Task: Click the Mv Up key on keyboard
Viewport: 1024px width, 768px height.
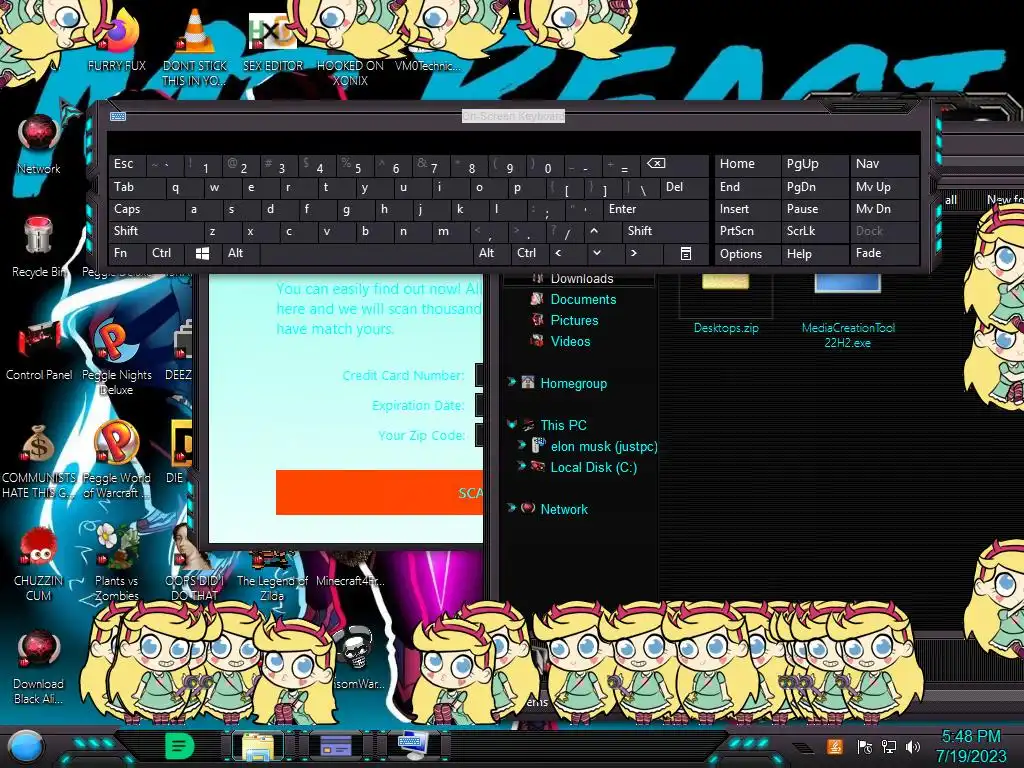Action: point(884,187)
